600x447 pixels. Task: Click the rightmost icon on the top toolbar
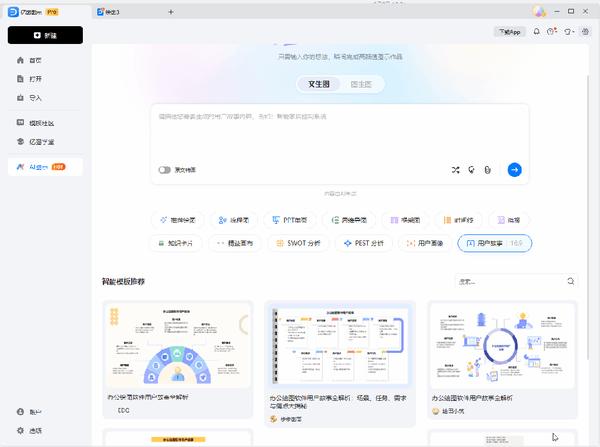585,32
